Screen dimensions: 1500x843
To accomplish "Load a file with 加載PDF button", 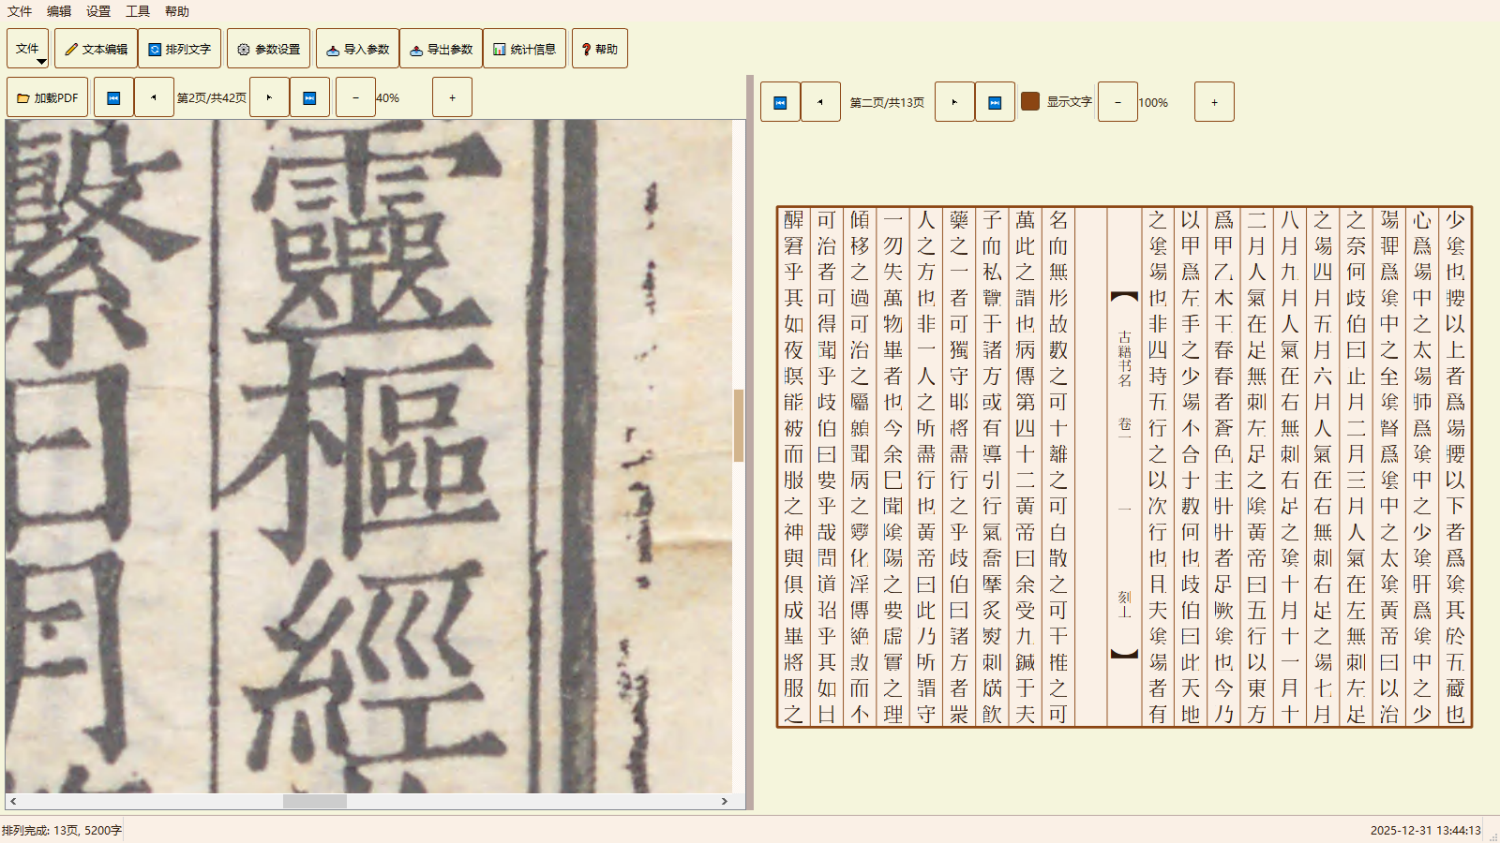I will pos(48,98).
